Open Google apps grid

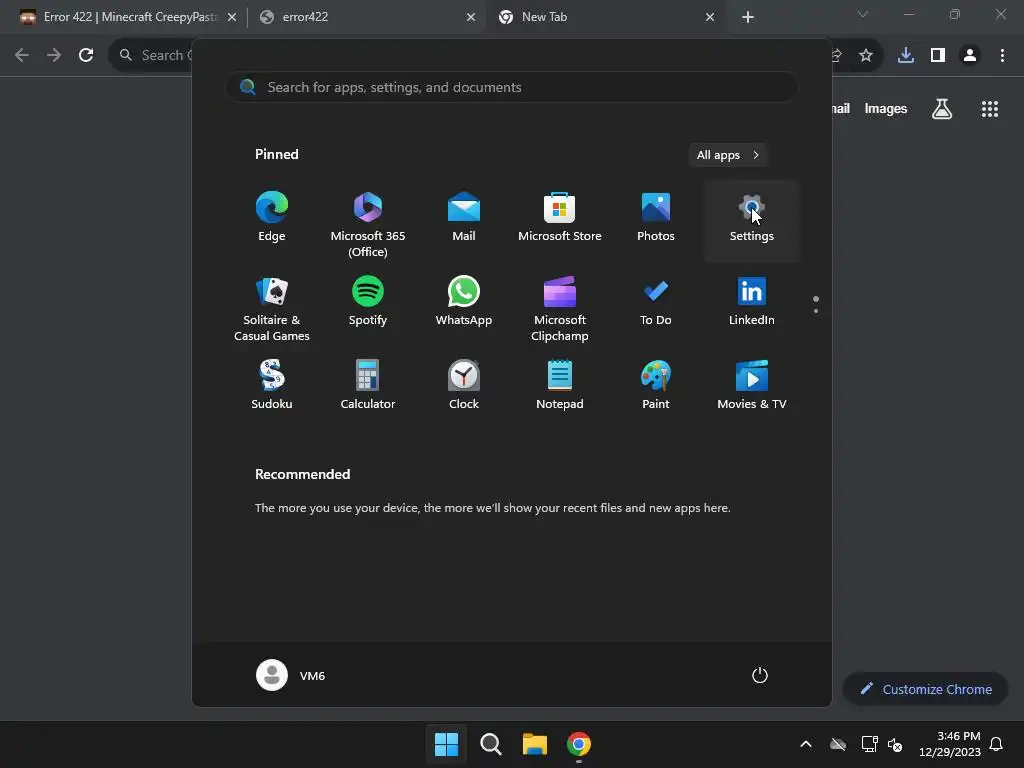click(x=989, y=108)
